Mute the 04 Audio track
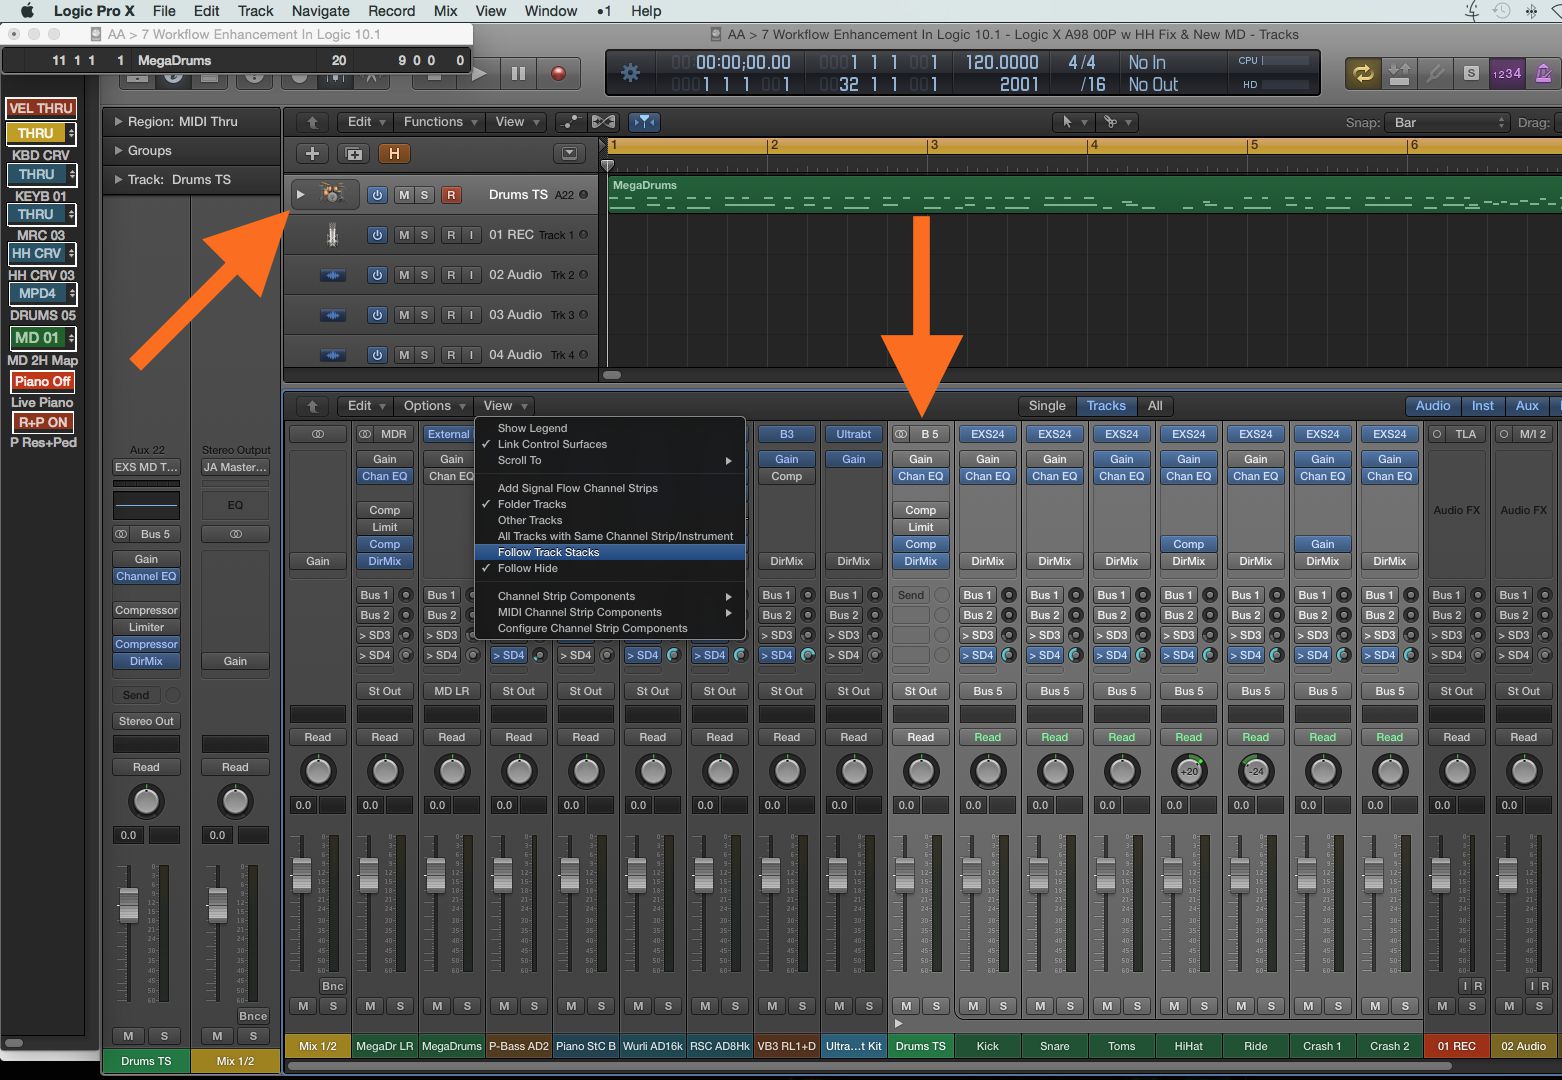The height and width of the screenshot is (1080, 1562). tap(404, 355)
